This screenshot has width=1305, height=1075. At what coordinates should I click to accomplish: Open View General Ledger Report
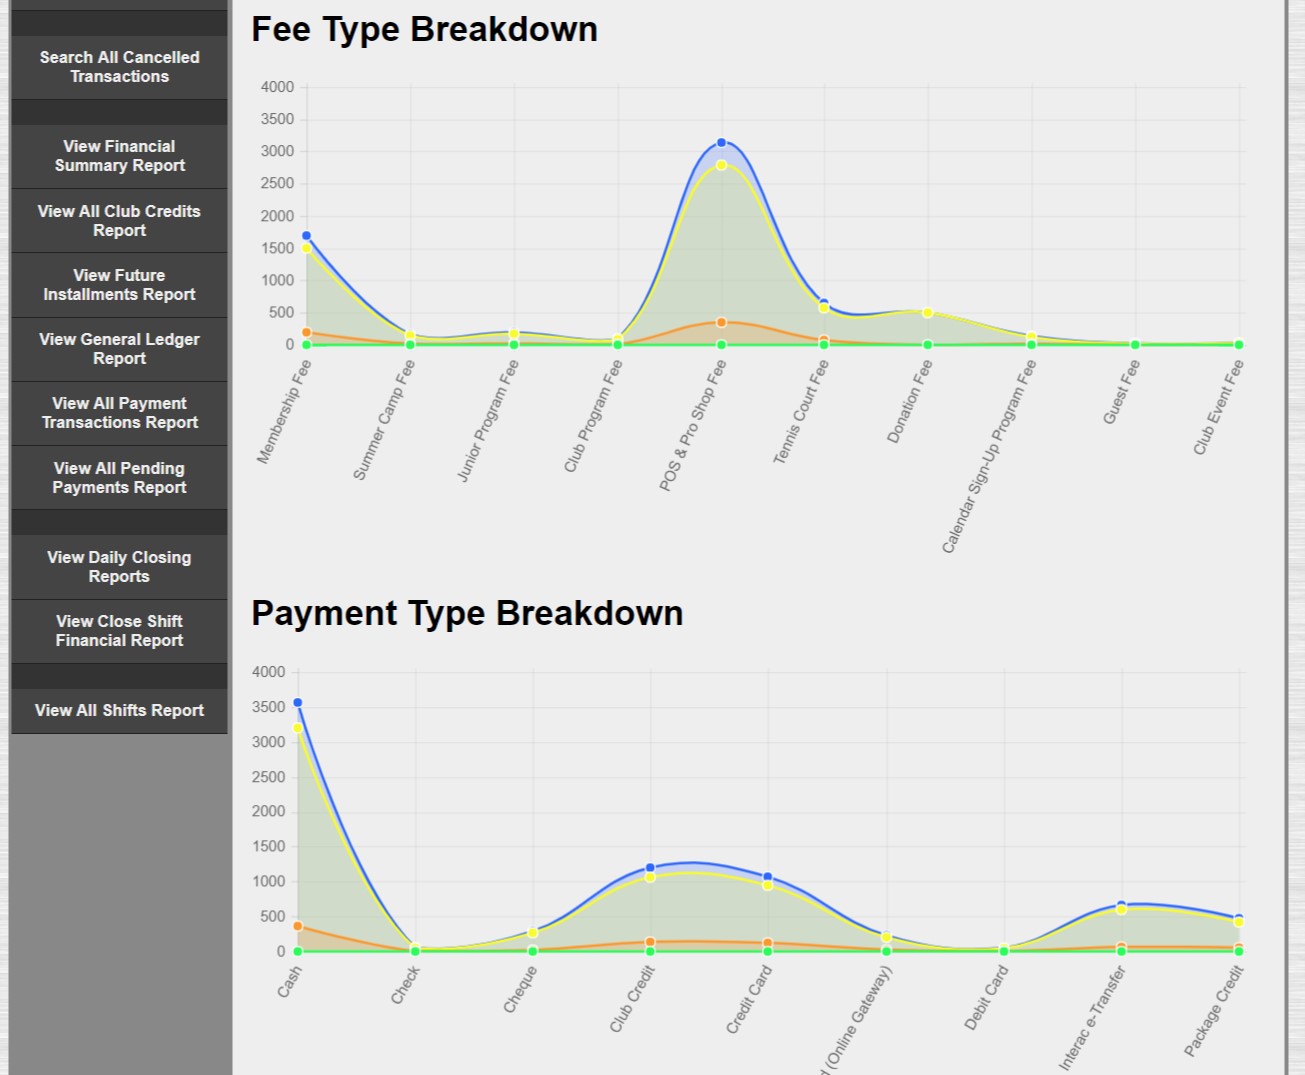point(119,349)
